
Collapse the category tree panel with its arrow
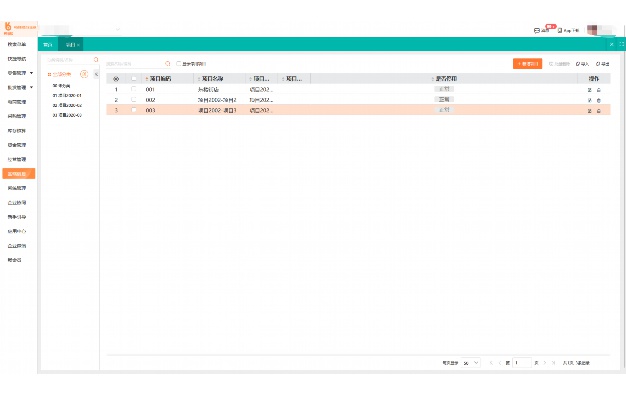pos(96,74)
